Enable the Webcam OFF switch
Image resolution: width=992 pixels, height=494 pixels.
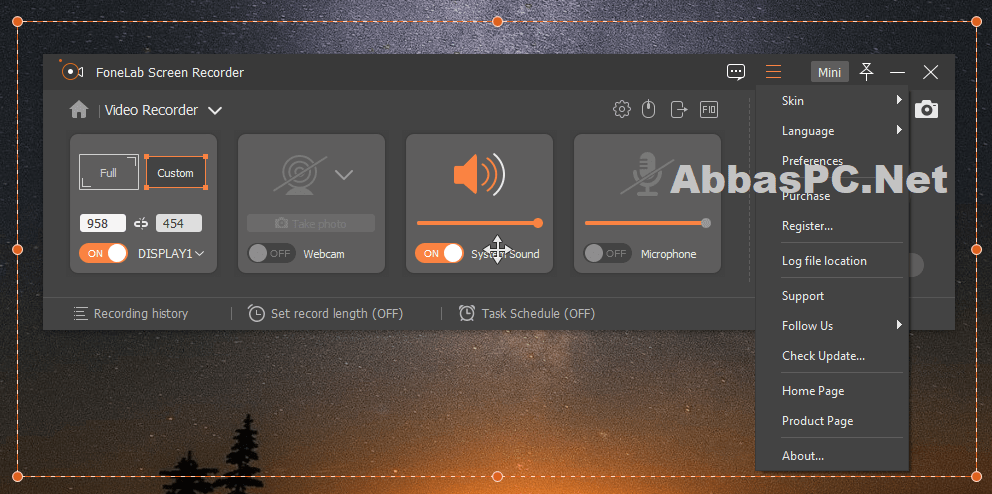271,254
